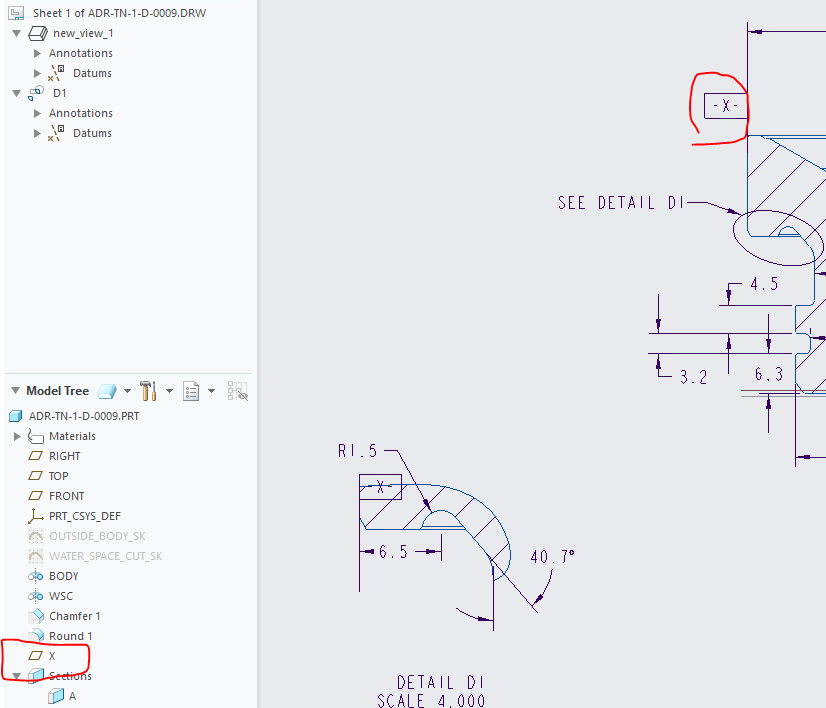Select the 40.7° angle dimension
The image size is (826, 708).
click(552, 557)
